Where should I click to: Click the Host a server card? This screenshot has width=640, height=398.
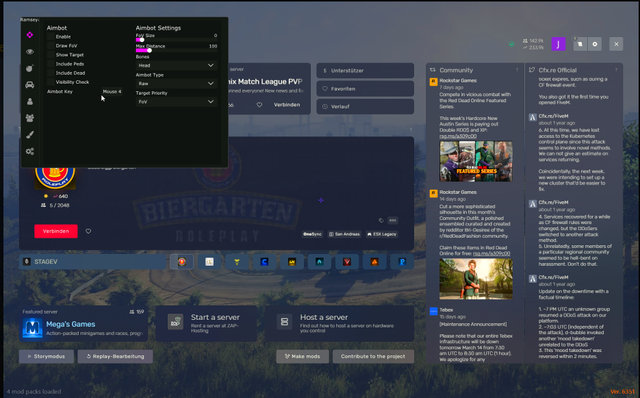pos(339,324)
